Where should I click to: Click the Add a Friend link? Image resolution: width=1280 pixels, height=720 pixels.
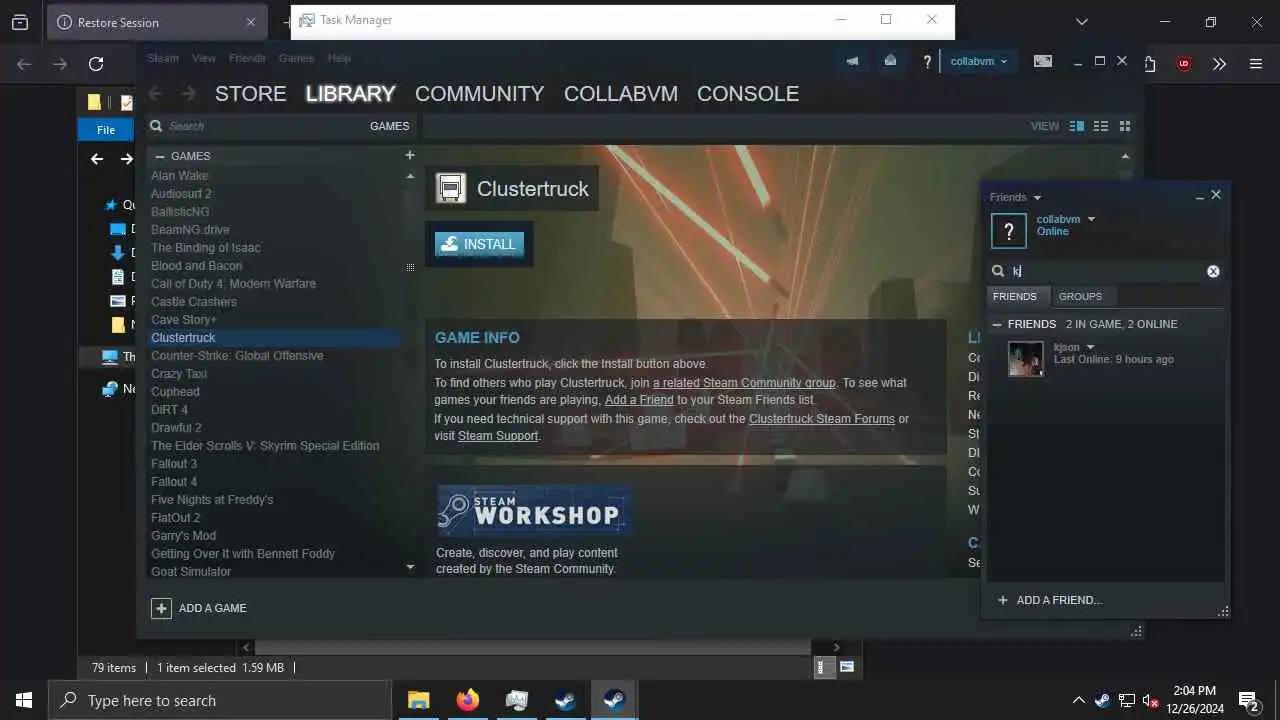point(639,400)
